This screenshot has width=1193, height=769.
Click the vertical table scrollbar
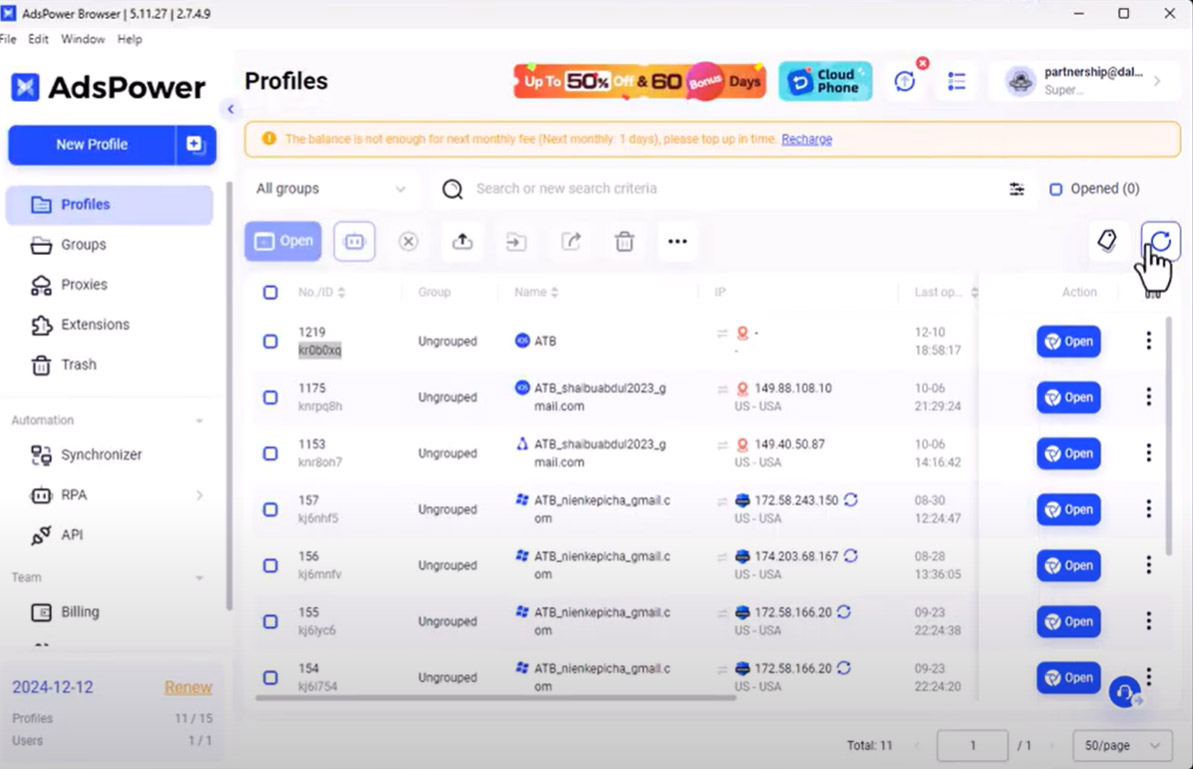tap(1169, 437)
